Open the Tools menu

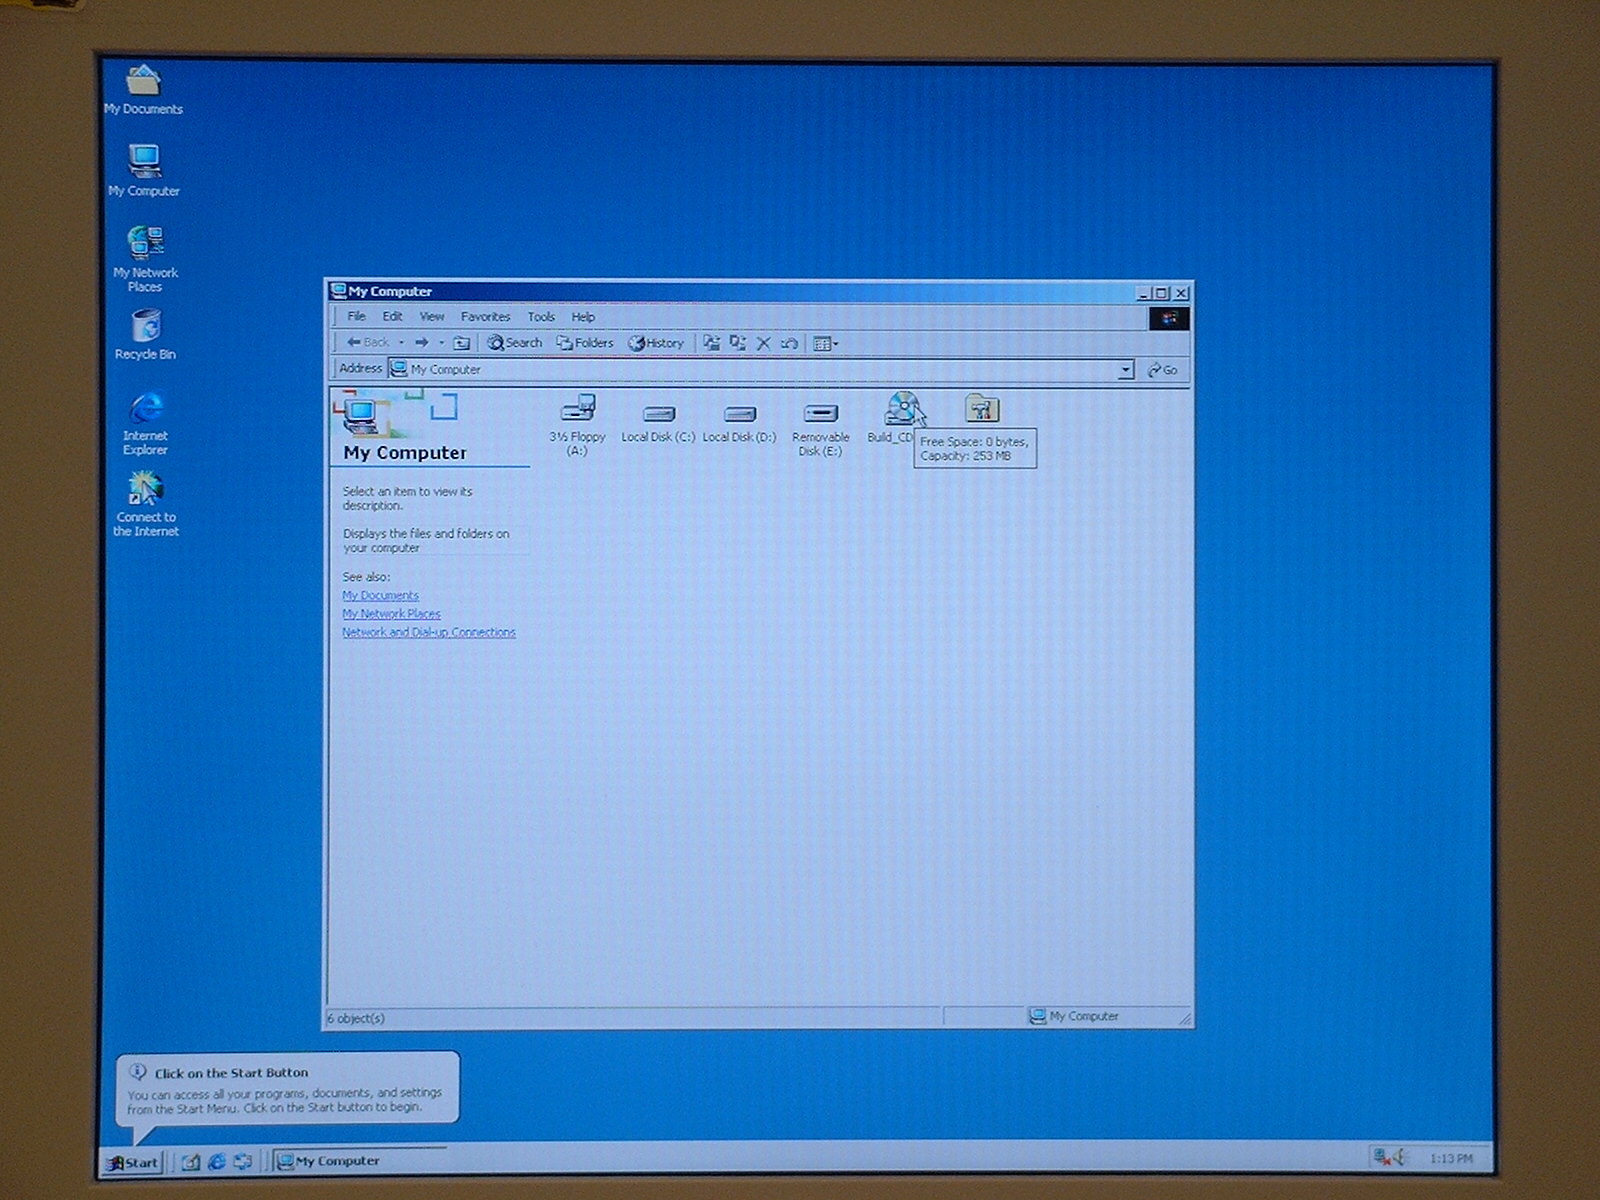(541, 317)
